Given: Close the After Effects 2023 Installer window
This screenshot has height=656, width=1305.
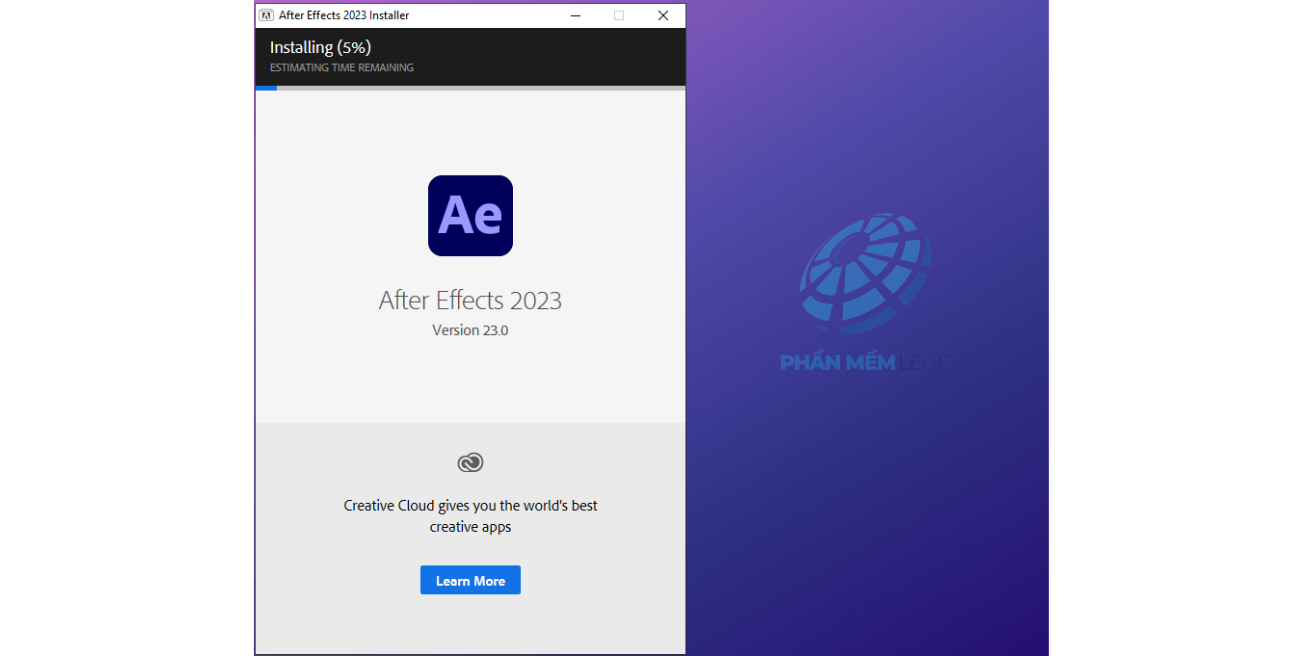Looking at the screenshot, I should [663, 15].
